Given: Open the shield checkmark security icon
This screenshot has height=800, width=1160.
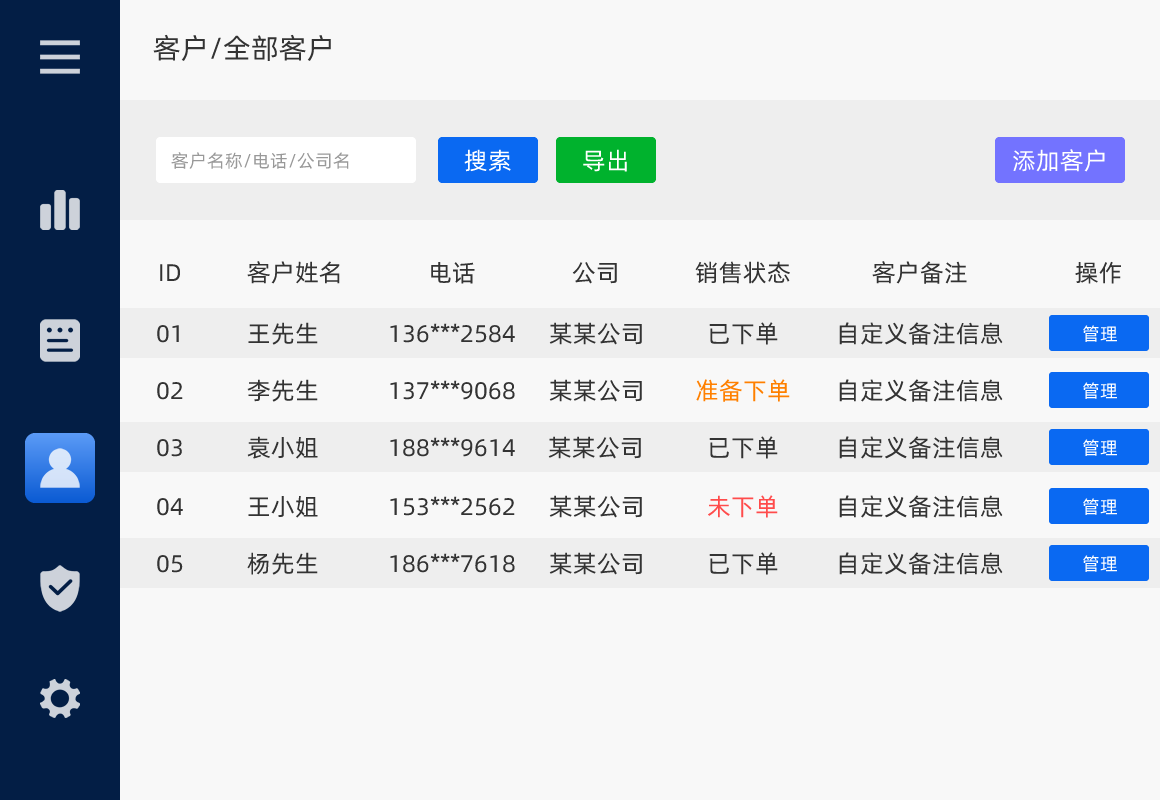Looking at the screenshot, I should (x=60, y=588).
